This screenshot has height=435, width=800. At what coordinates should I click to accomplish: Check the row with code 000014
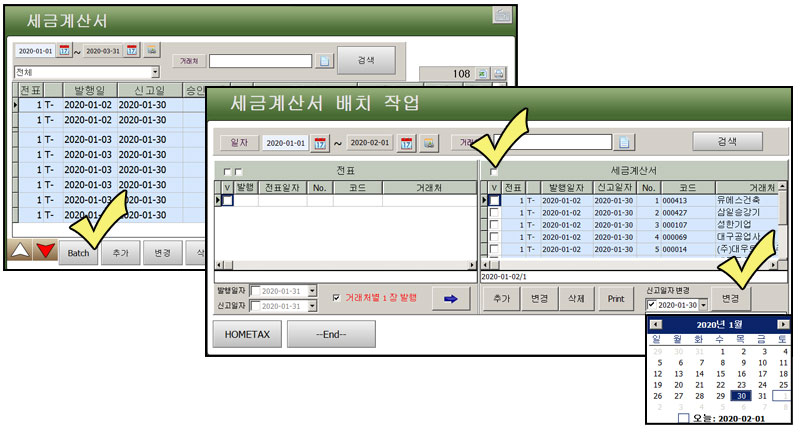click(x=494, y=249)
